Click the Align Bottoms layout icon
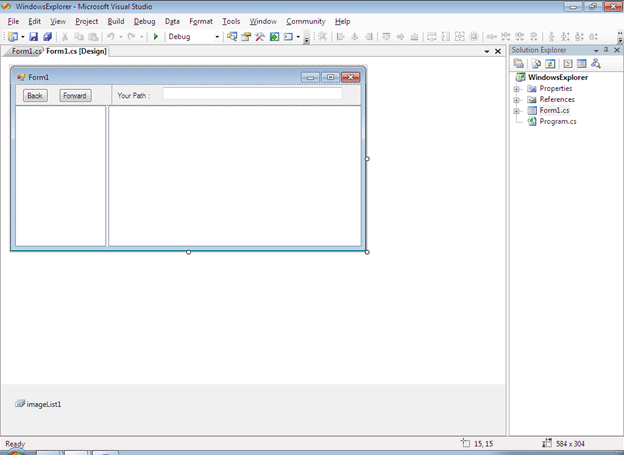The height and width of the screenshot is (455, 624). 414,37
